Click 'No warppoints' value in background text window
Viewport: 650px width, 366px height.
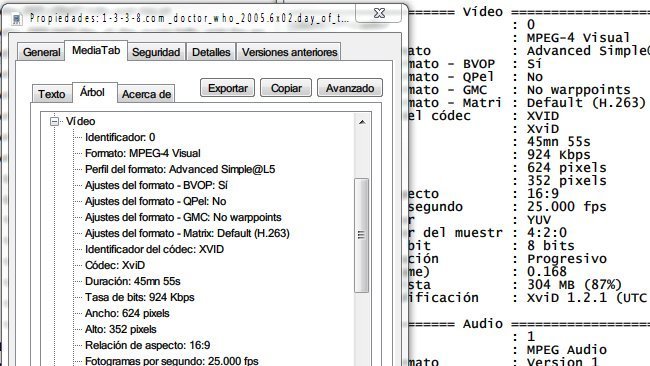579,90
